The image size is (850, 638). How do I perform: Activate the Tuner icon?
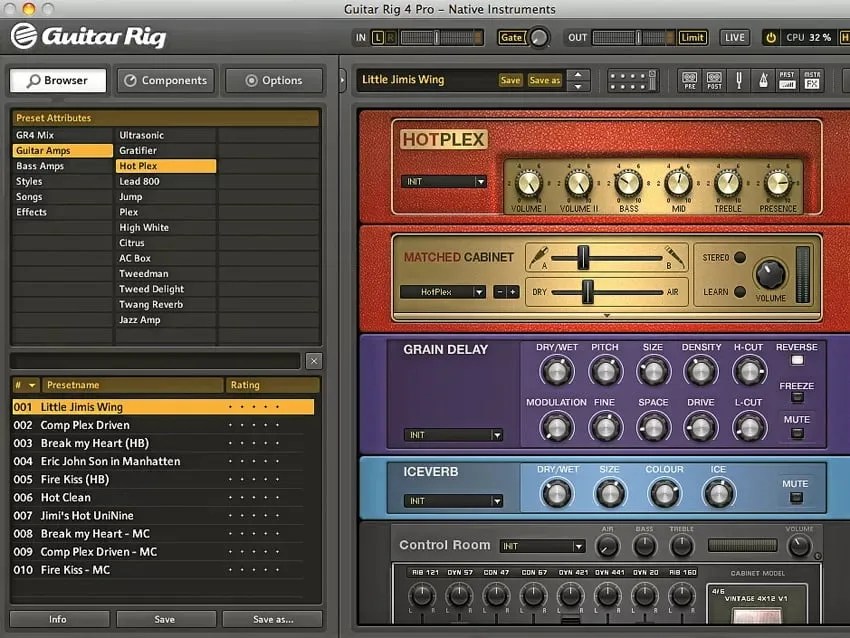[x=739, y=79]
